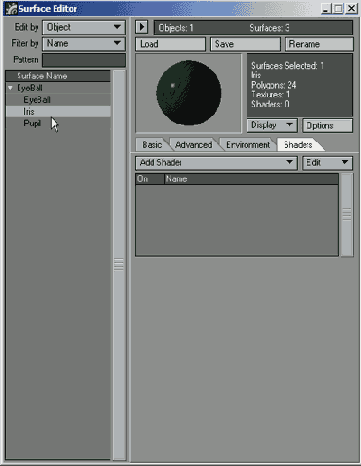Collapse the EyeBall object tree

point(10,88)
